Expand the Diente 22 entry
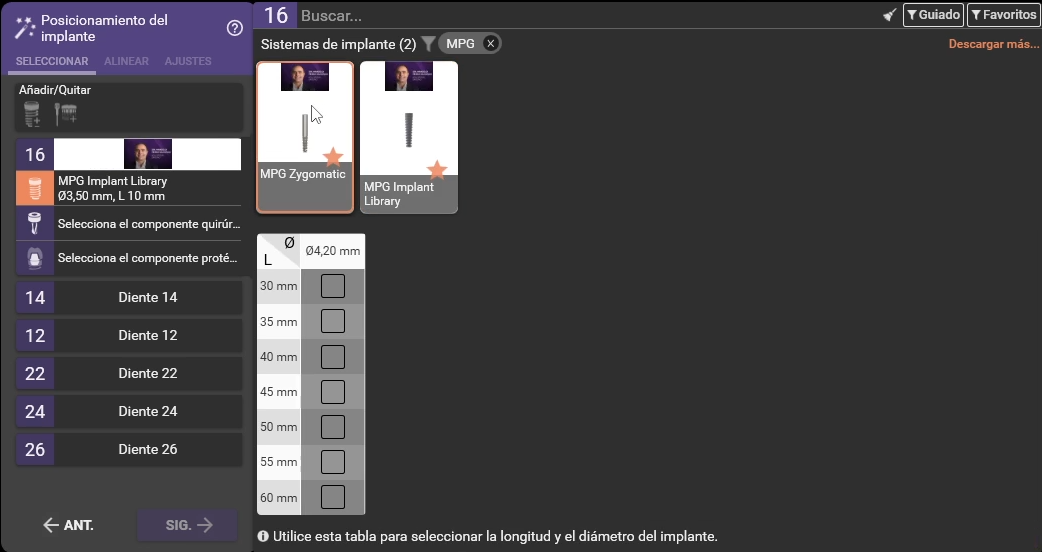The image size is (1042, 552). [x=147, y=373]
